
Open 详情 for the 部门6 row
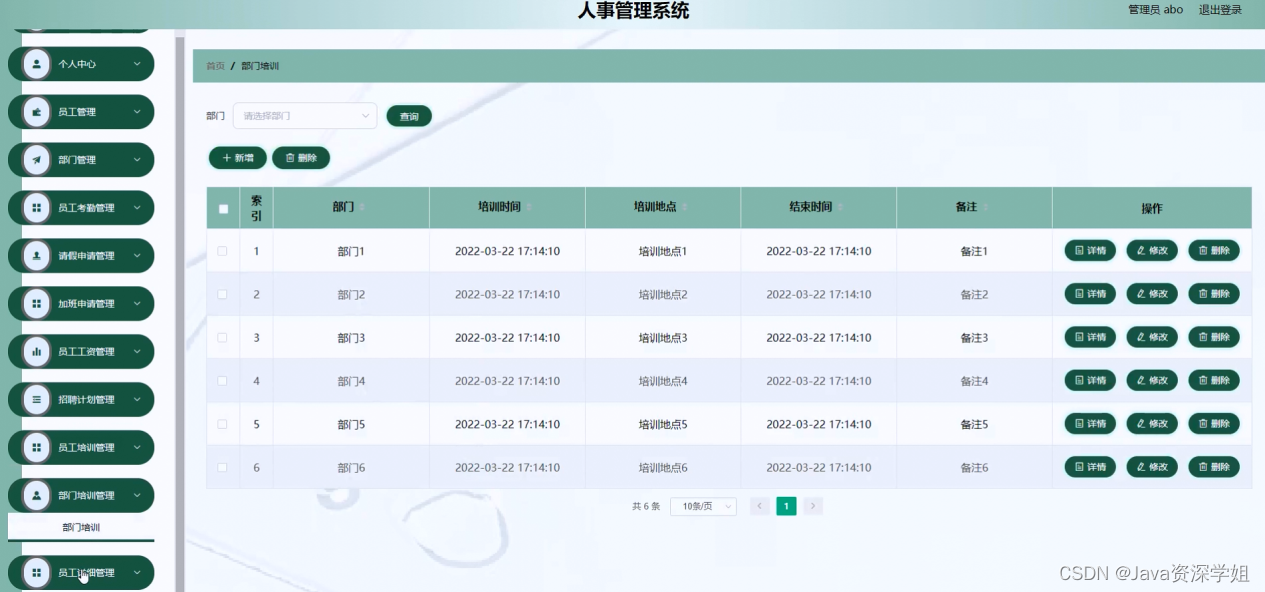click(1090, 467)
